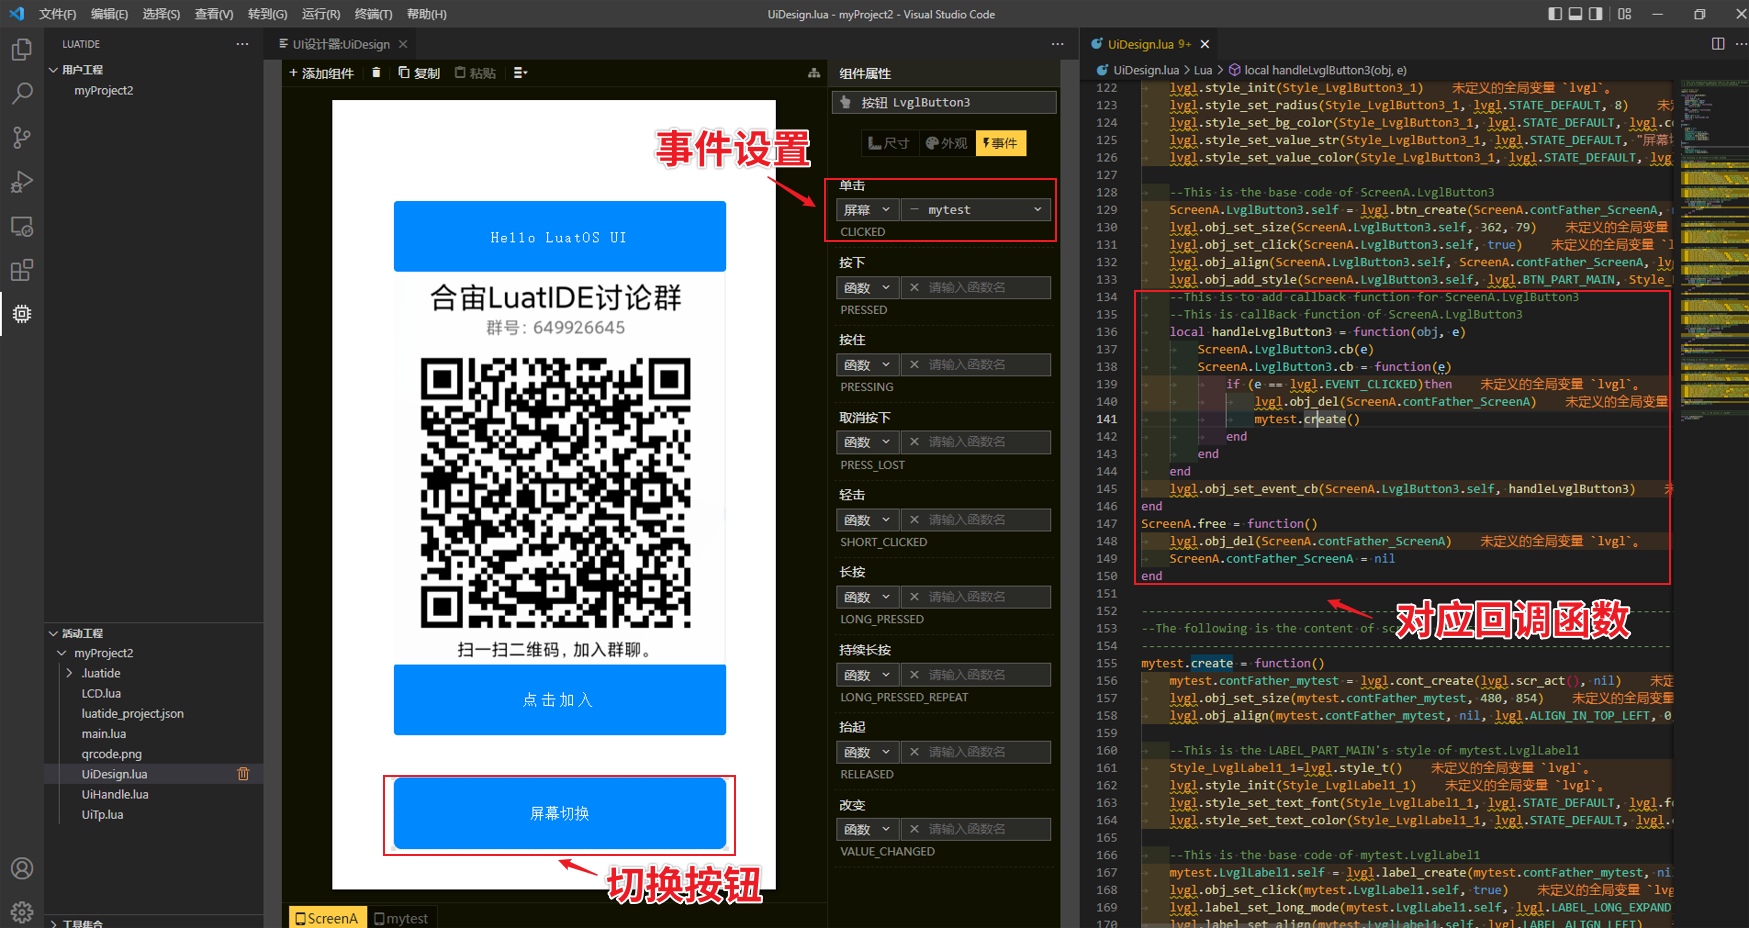Image resolution: width=1749 pixels, height=928 pixels.
Task: Open the Run and Debug view
Action: [x=21, y=182]
